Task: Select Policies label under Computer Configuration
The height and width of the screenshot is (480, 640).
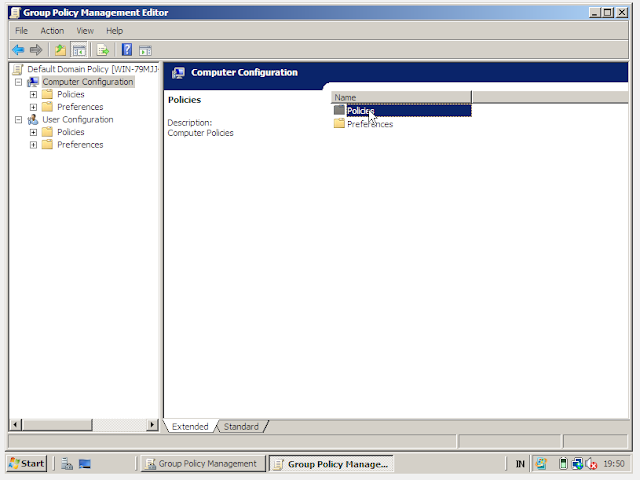Action: (x=71, y=94)
